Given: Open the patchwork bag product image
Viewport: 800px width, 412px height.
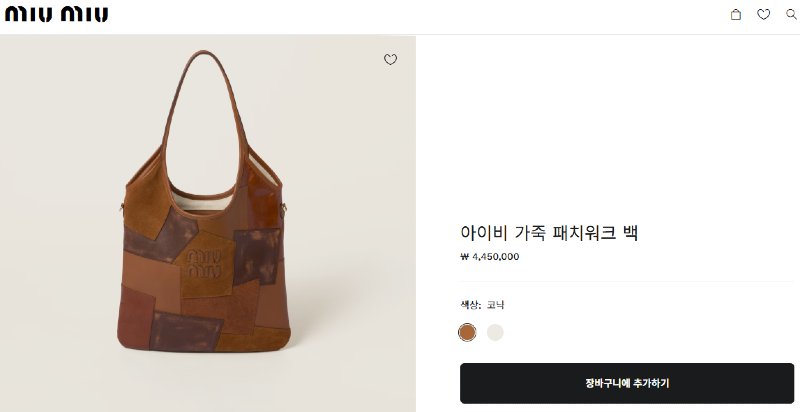Looking at the screenshot, I should click(x=208, y=223).
